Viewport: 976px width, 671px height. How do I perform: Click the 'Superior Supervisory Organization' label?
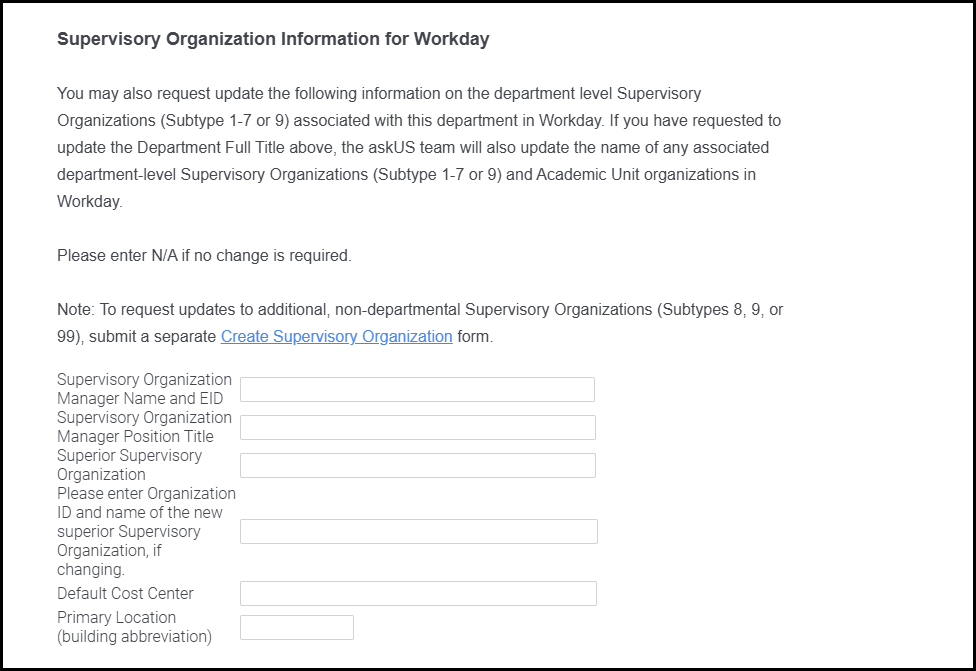pos(129,465)
